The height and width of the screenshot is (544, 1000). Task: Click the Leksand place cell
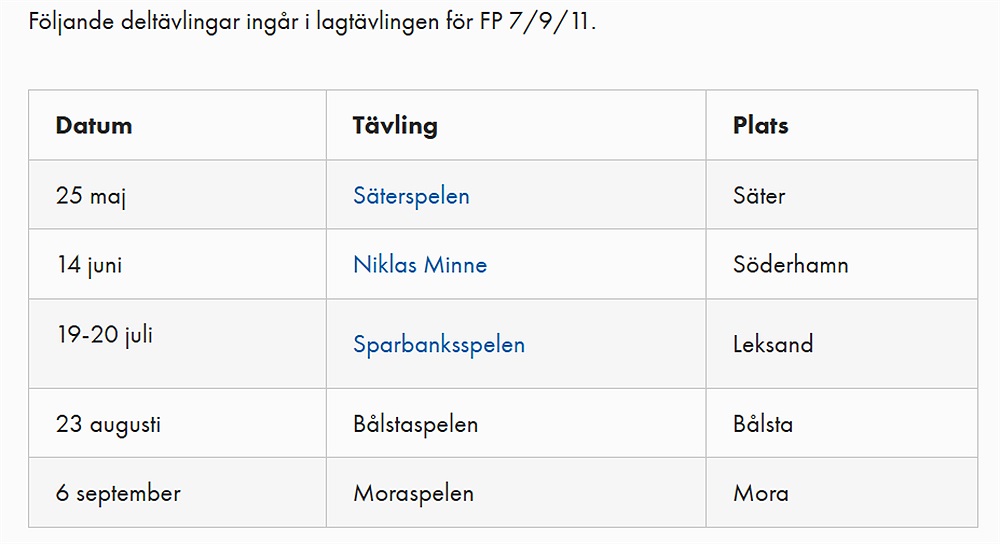click(x=773, y=344)
